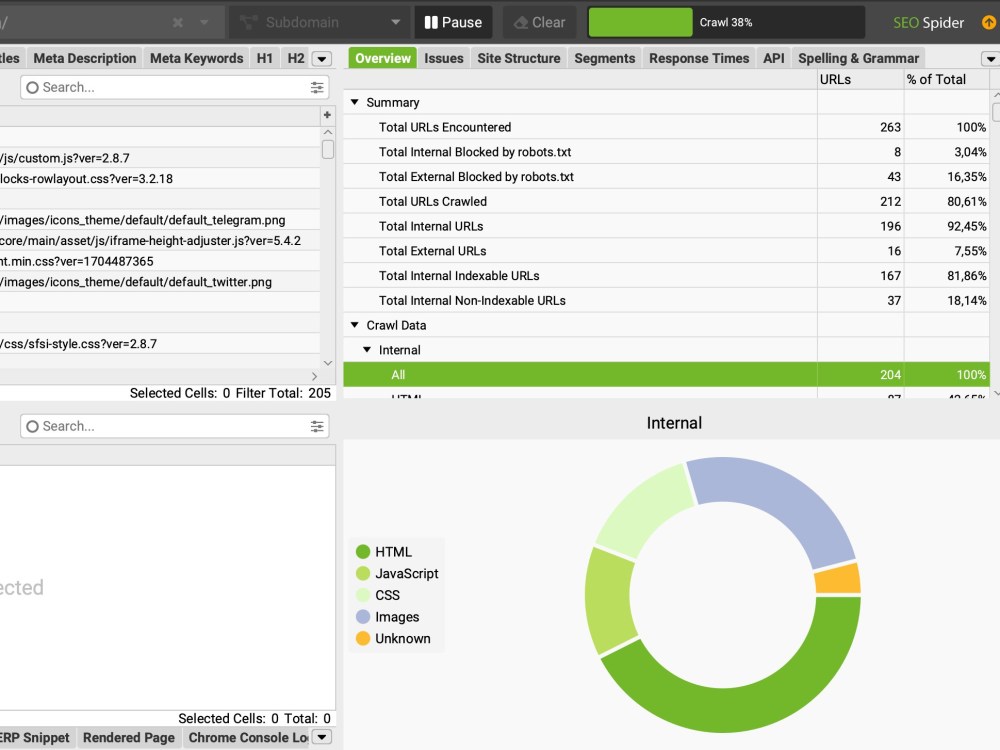Select the default_telegram.png row
The image size is (1000, 750).
[x=159, y=220]
